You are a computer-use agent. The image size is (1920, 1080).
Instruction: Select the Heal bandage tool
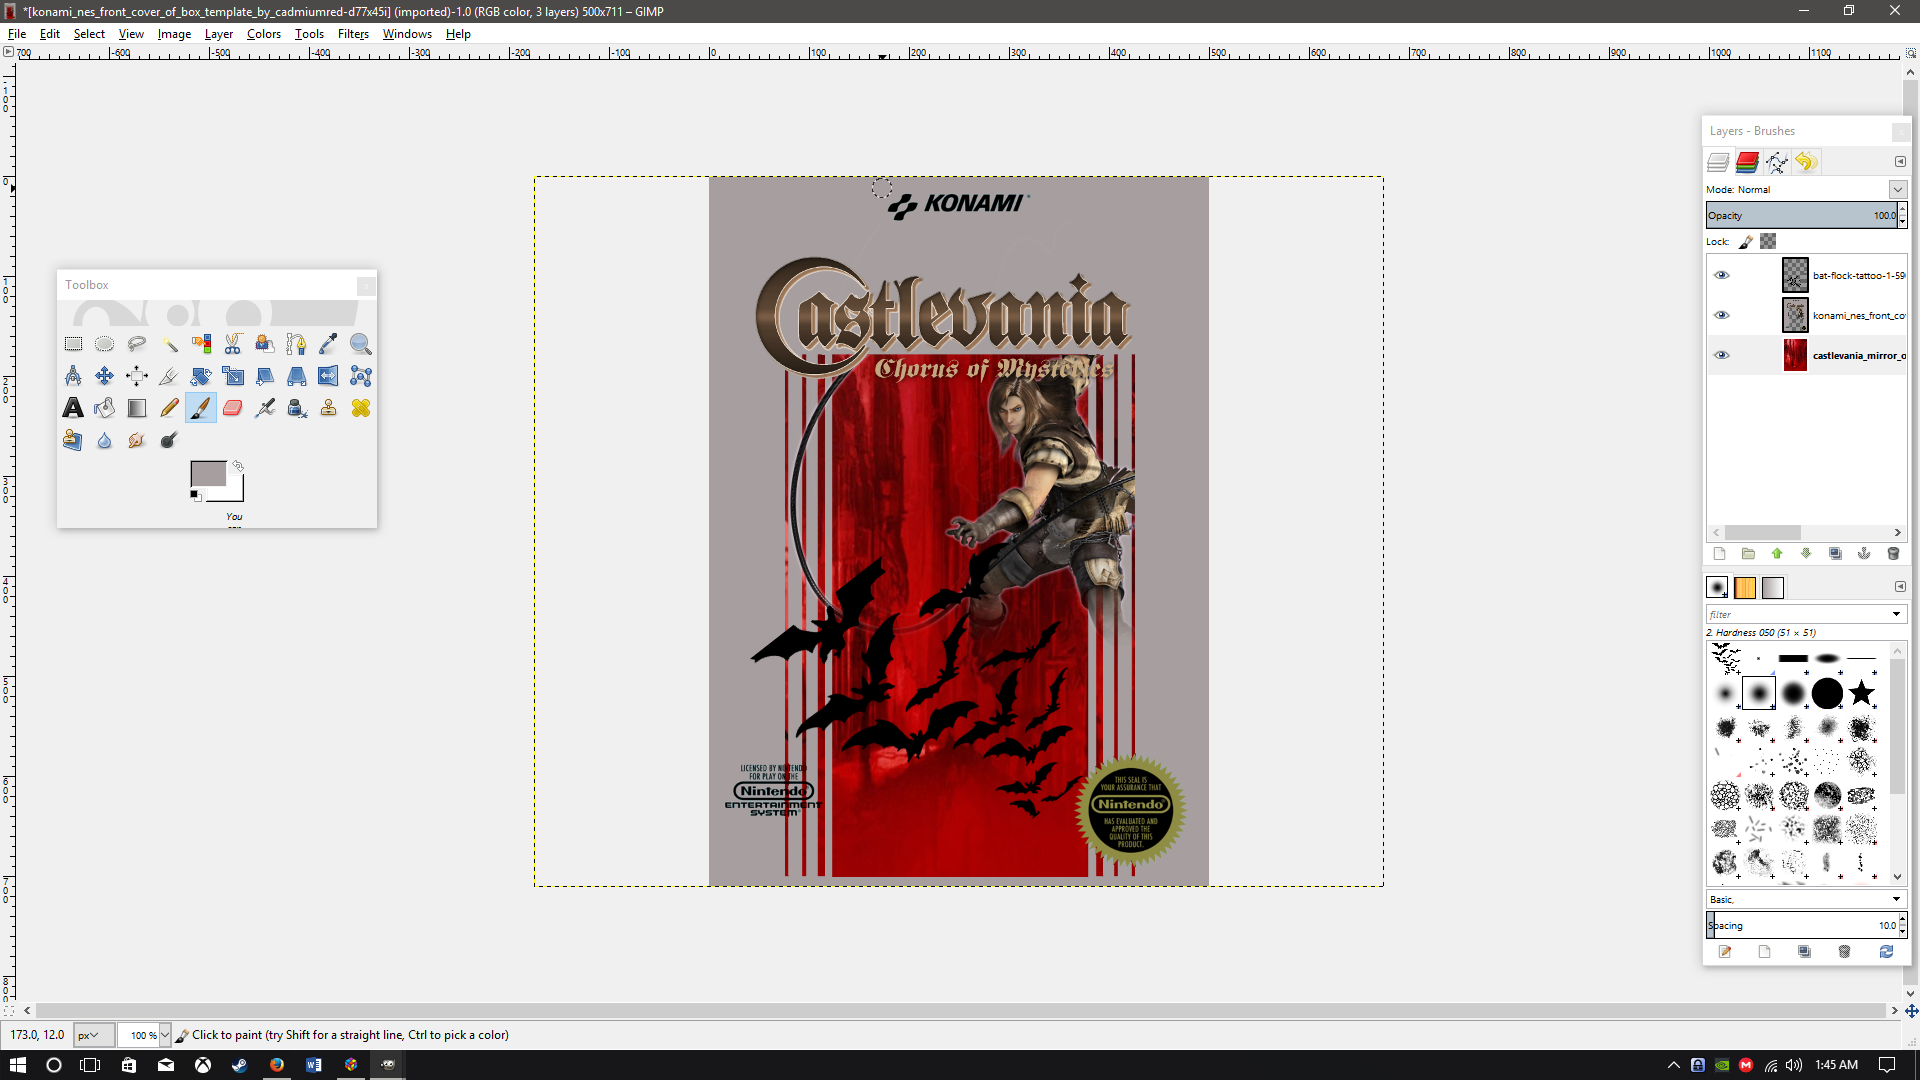[x=361, y=408]
